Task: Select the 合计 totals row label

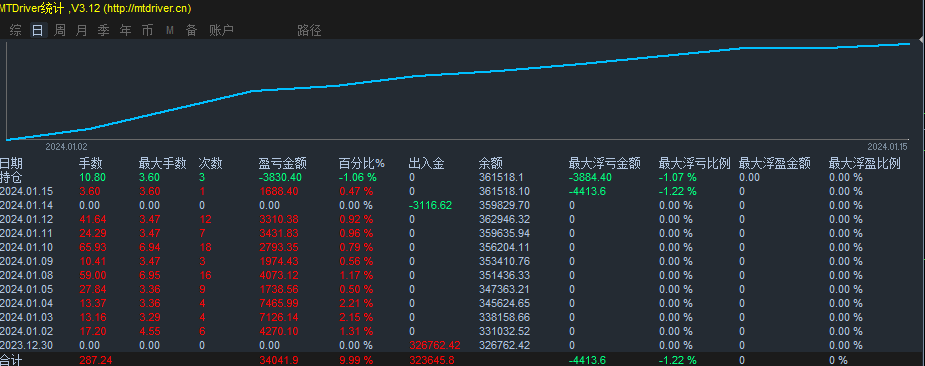Action: click(11, 360)
